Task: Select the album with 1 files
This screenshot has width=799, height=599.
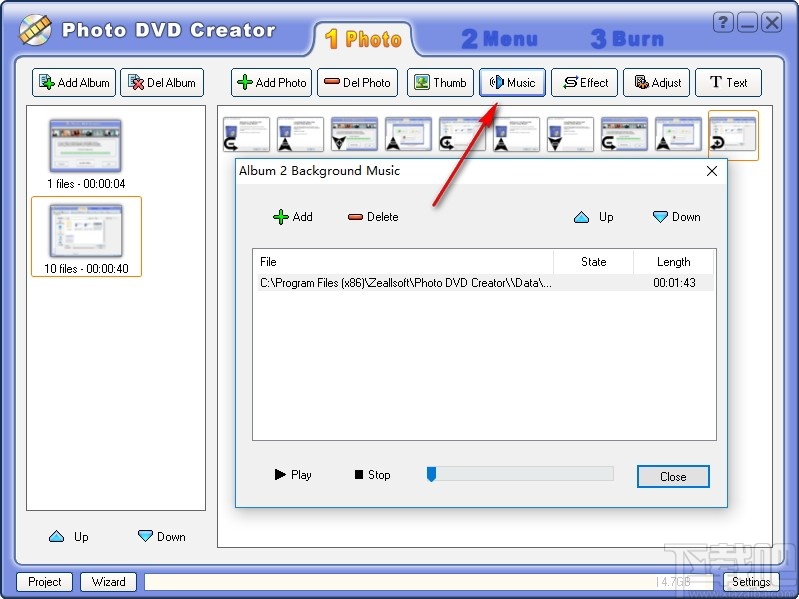Action: [86, 154]
